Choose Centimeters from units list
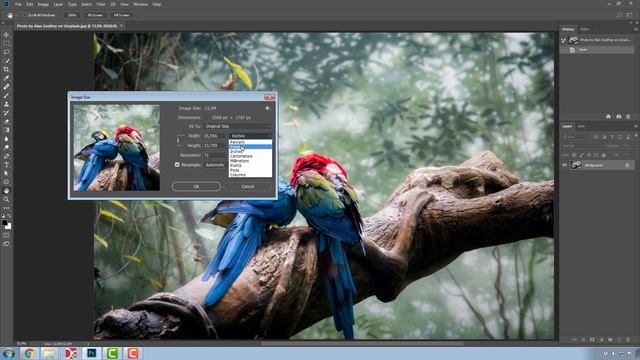This screenshot has height=360, width=640. (x=250, y=156)
